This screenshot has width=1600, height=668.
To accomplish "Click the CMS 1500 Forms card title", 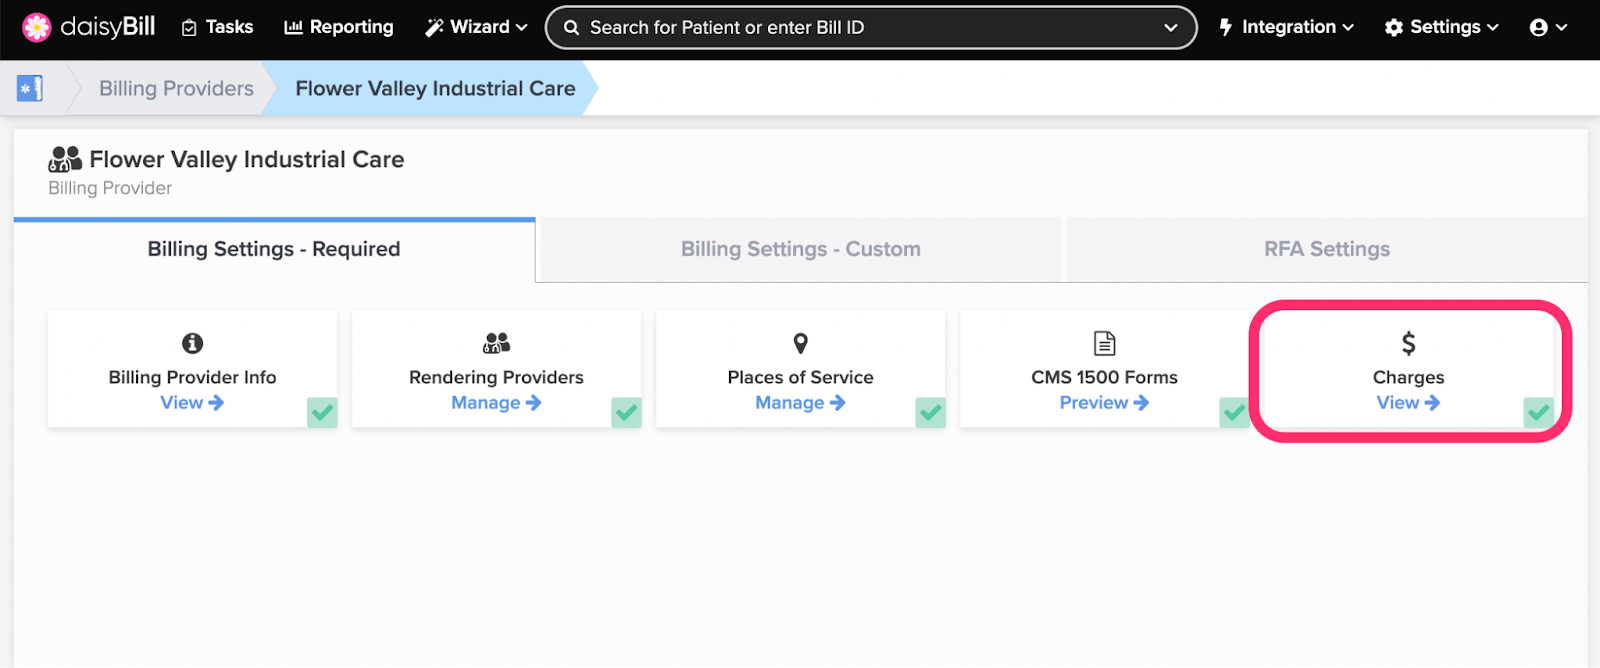I will pyautogui.click(x=1105, y=377).
